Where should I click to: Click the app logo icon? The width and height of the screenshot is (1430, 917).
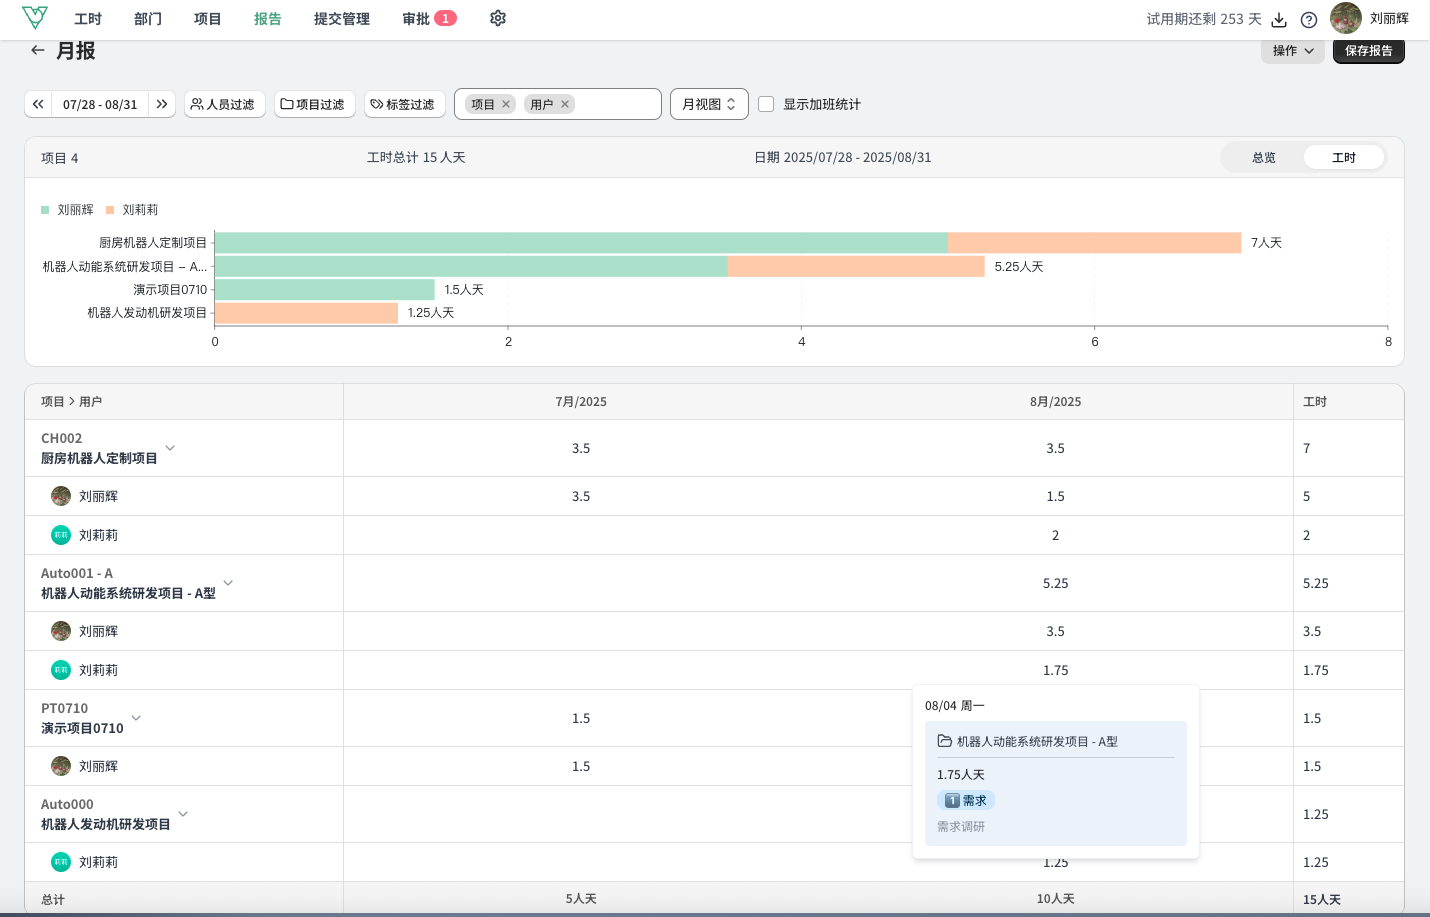click(x=35, y=18)
